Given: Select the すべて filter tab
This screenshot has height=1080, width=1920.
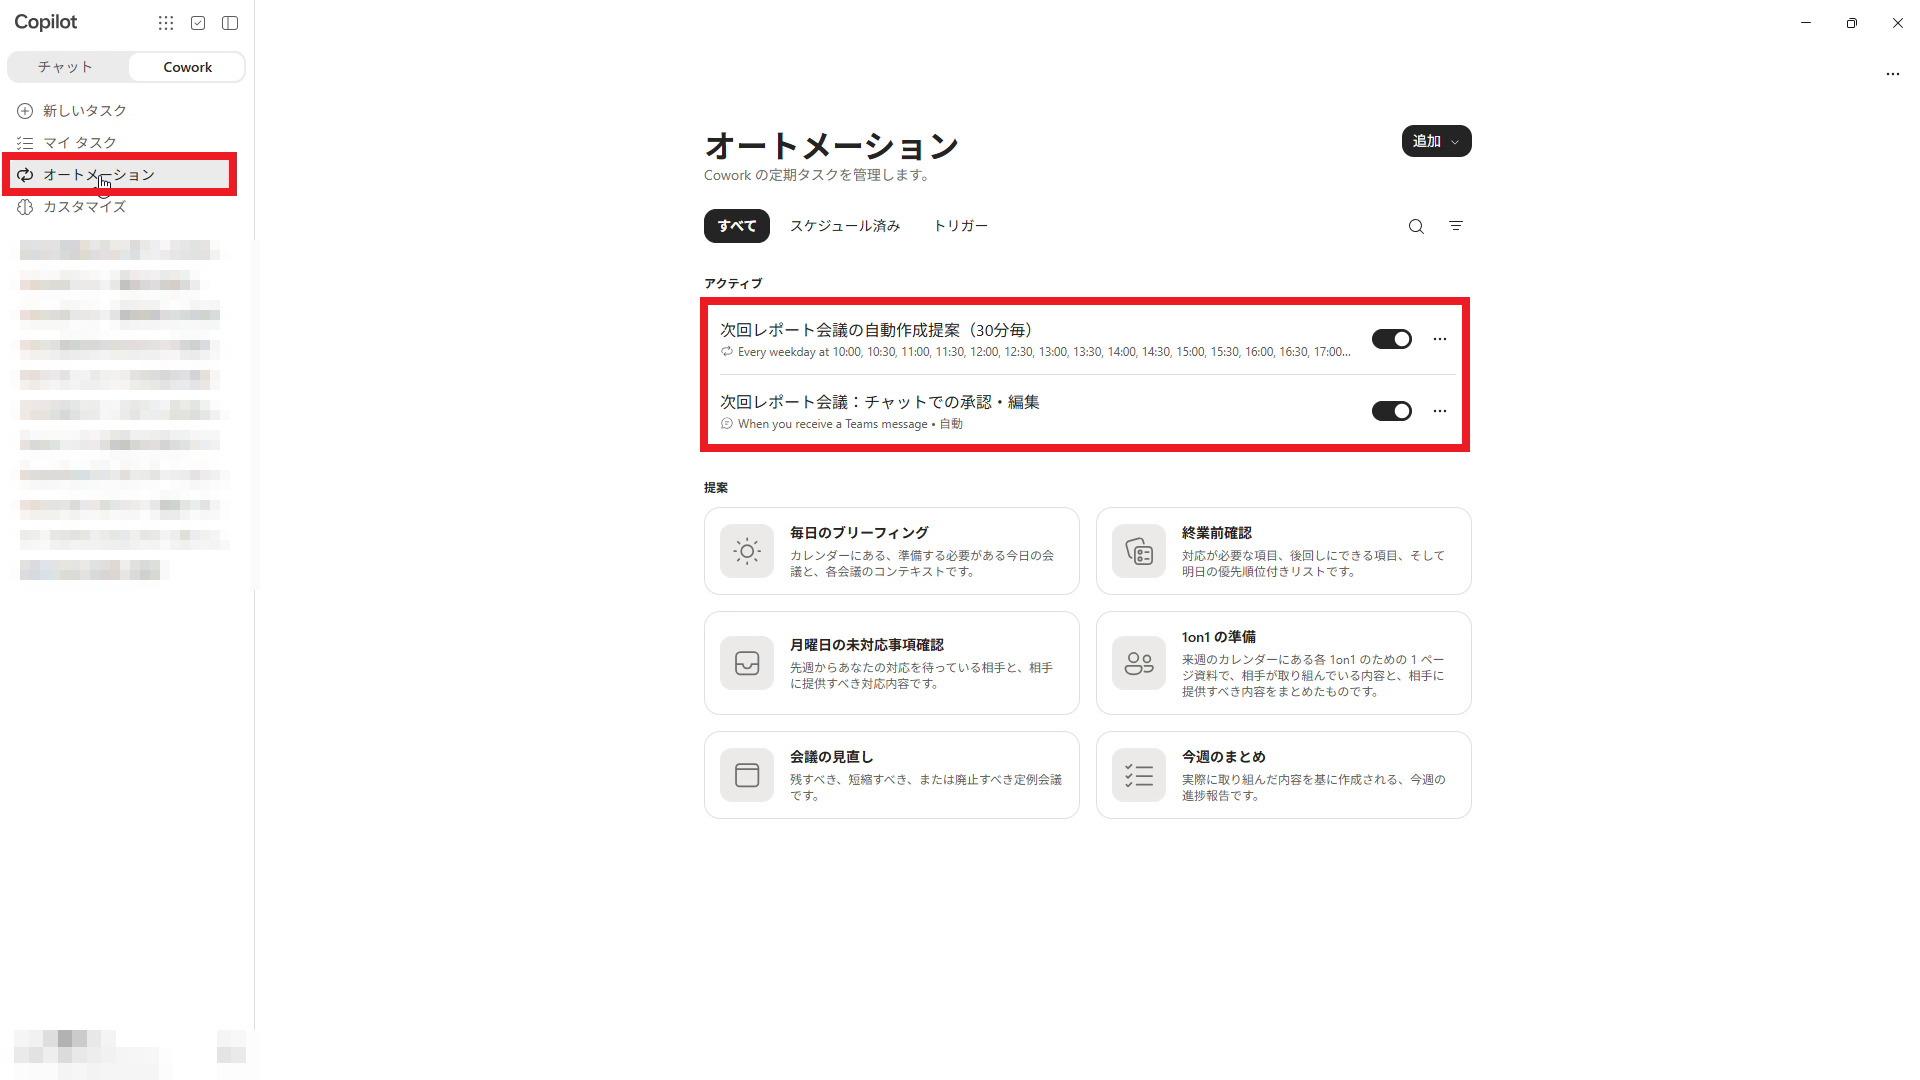Looking at the screenshot, I should click(x=737, y=226).
